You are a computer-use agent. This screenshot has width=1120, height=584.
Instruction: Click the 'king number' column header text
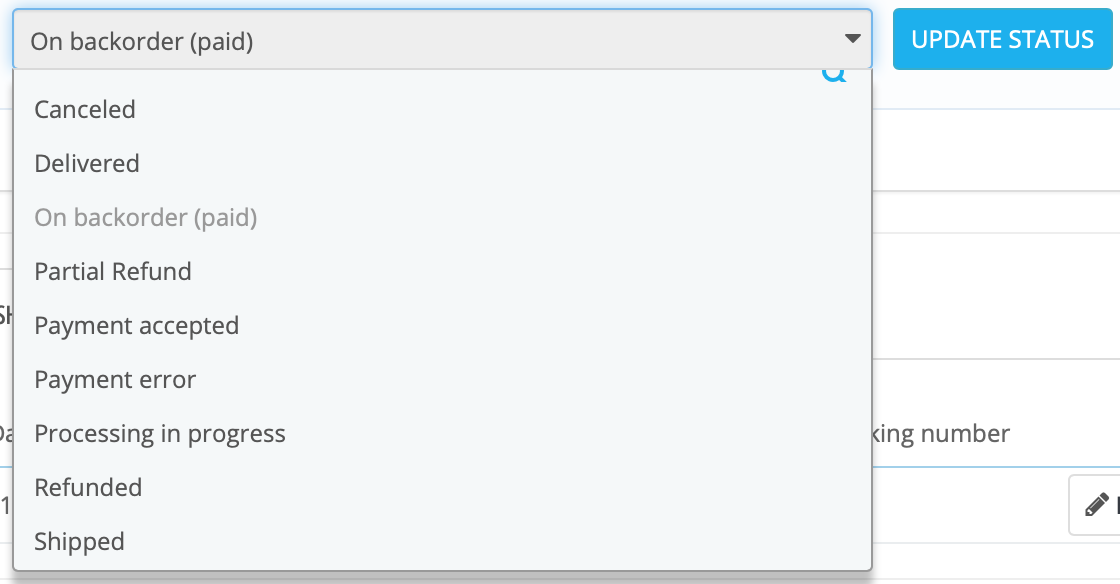tap(940, 434)
